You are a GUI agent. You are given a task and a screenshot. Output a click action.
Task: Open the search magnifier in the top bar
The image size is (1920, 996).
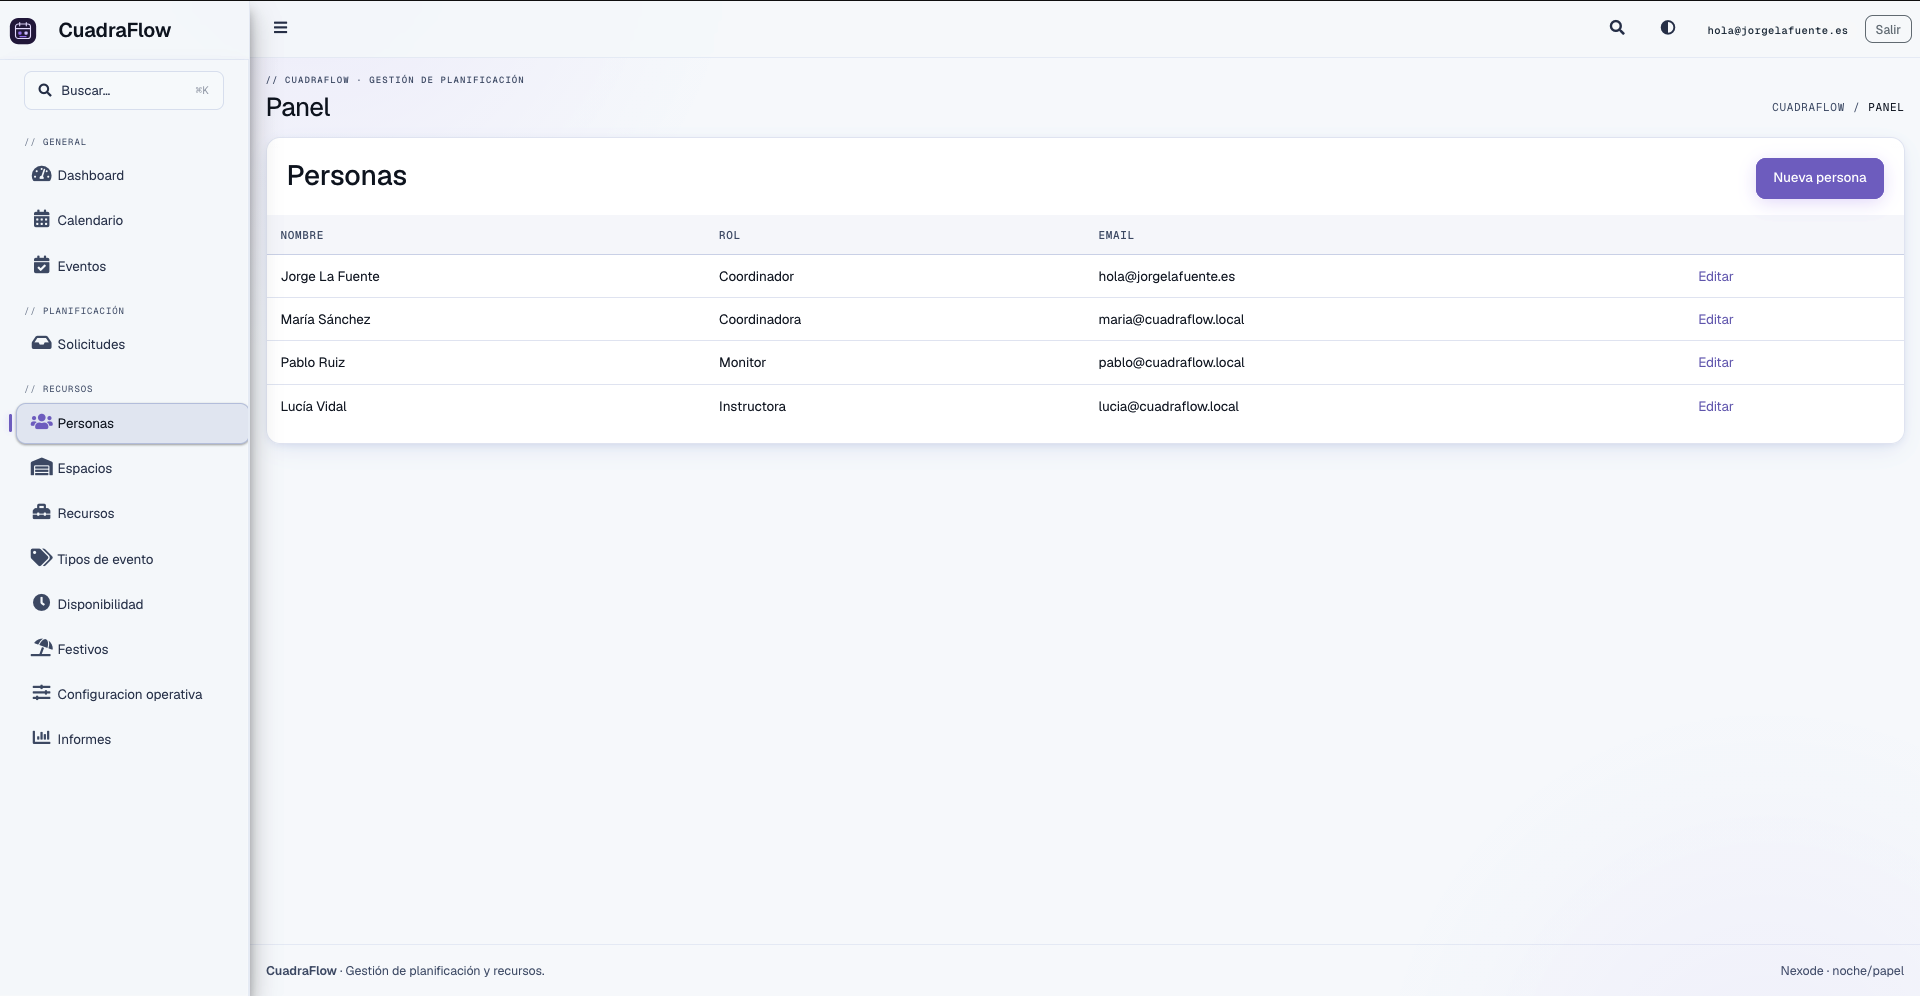point(1617,28)
